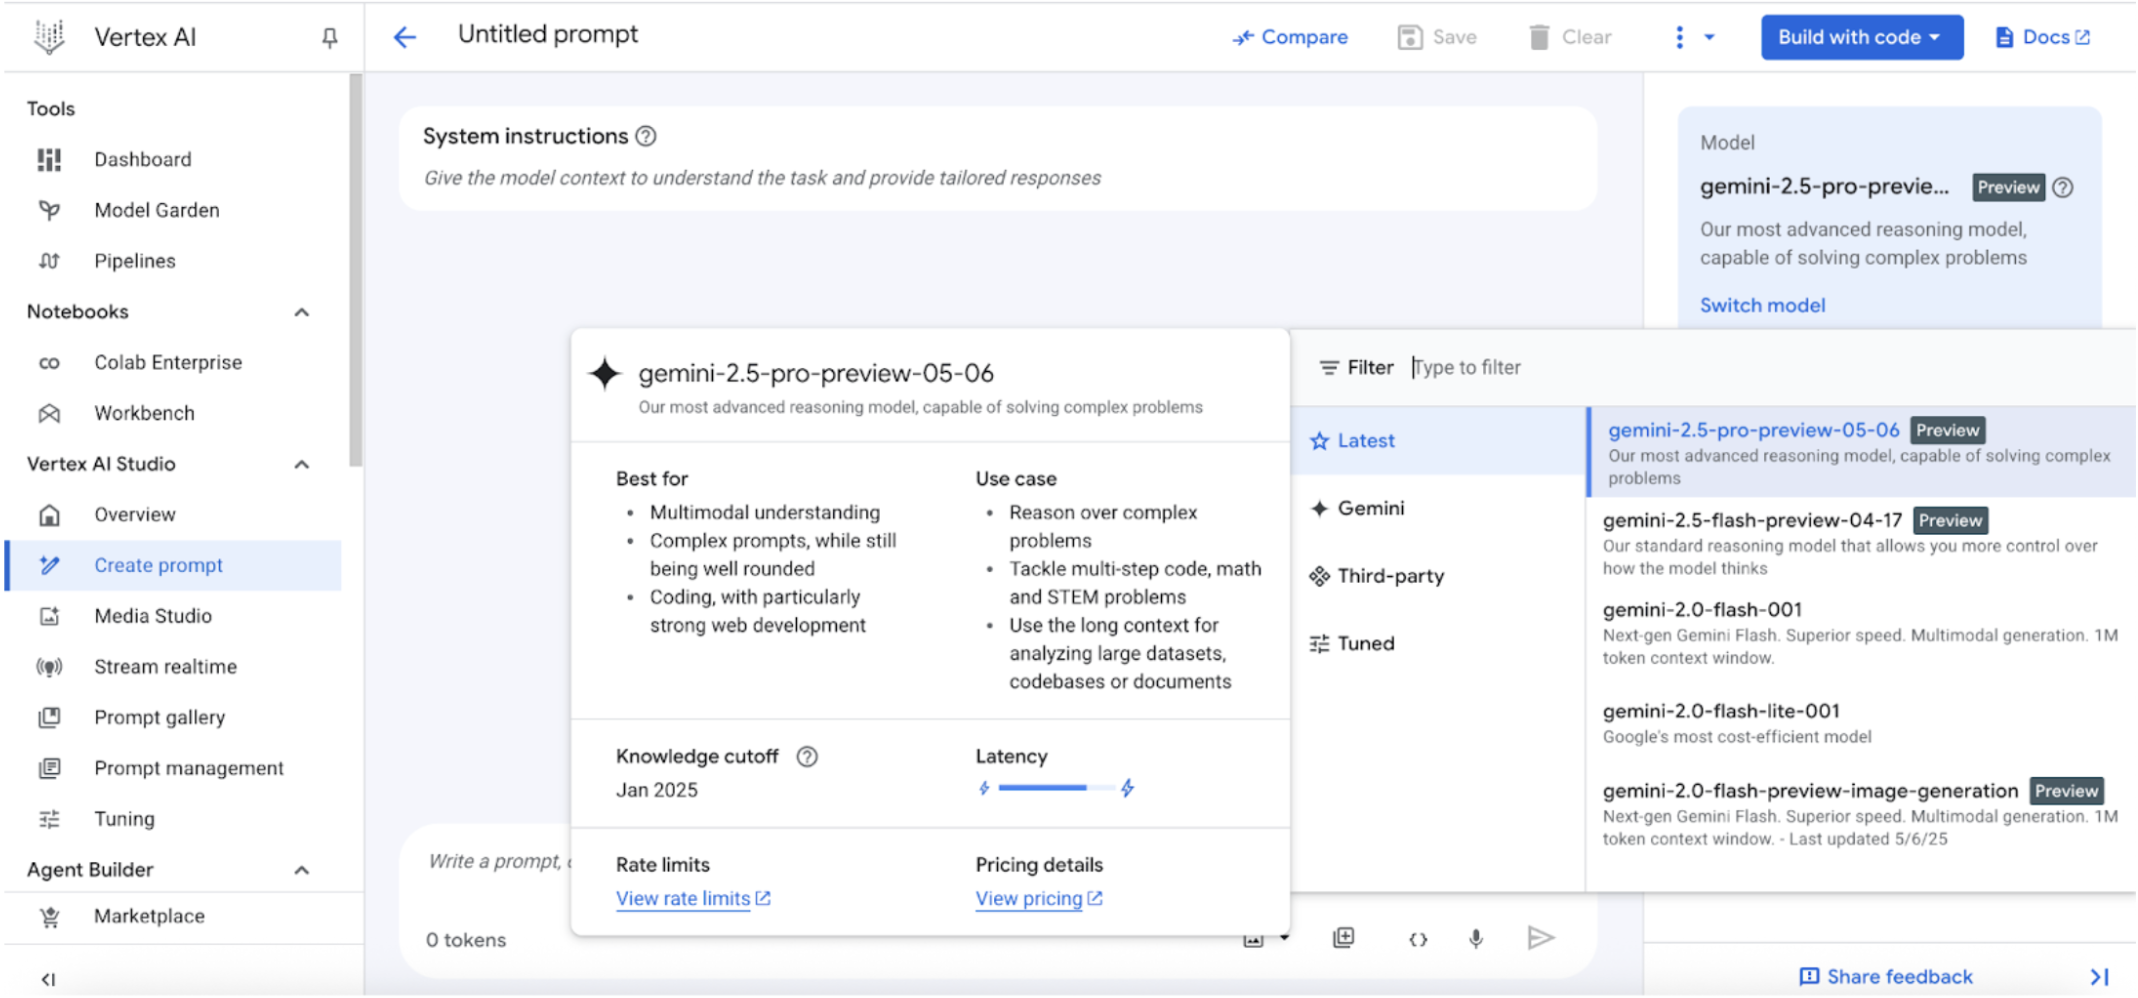2138x998 pixels.
Task: Collapse the Agent Builder section
Action: tap(301, 870)
